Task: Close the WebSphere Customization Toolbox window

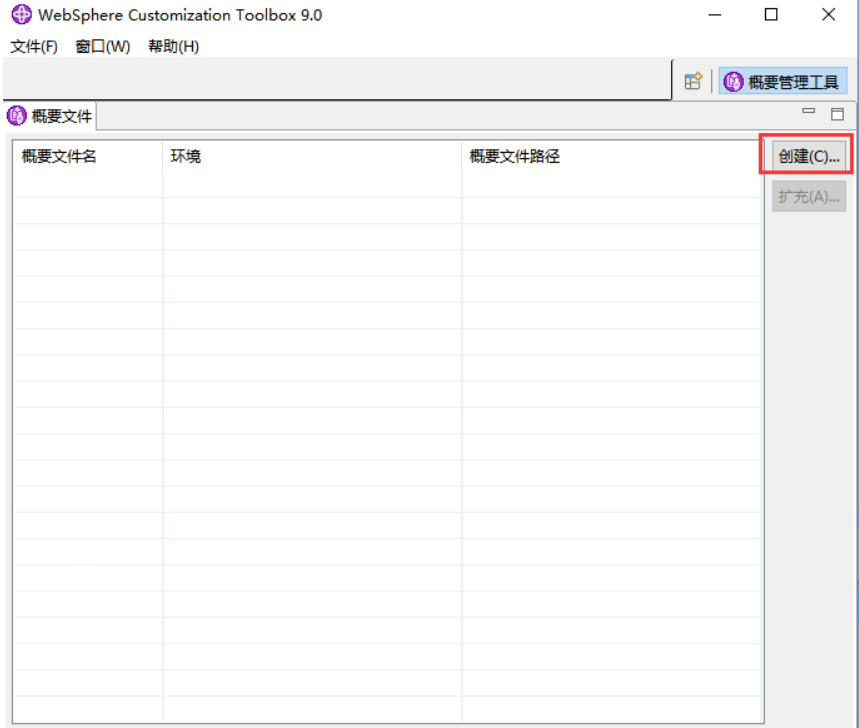Action: coord(828,15)
